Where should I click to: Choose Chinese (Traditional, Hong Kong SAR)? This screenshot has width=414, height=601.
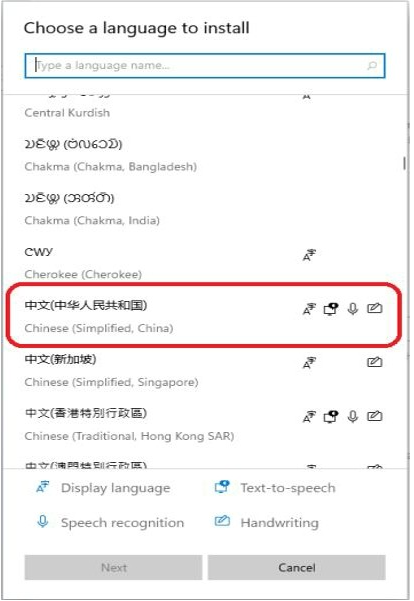click(205, 424)
